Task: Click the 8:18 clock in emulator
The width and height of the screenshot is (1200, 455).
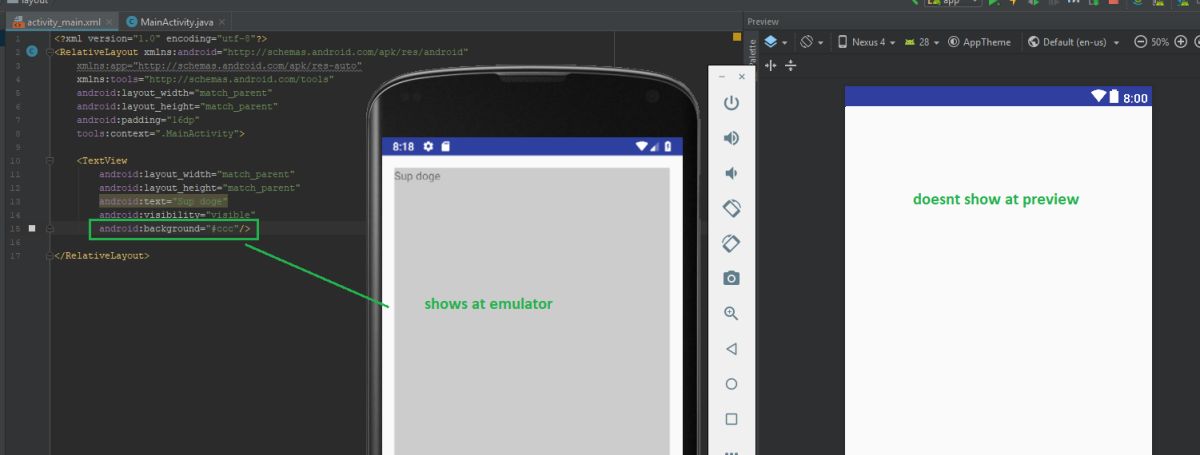Action: 403,146
